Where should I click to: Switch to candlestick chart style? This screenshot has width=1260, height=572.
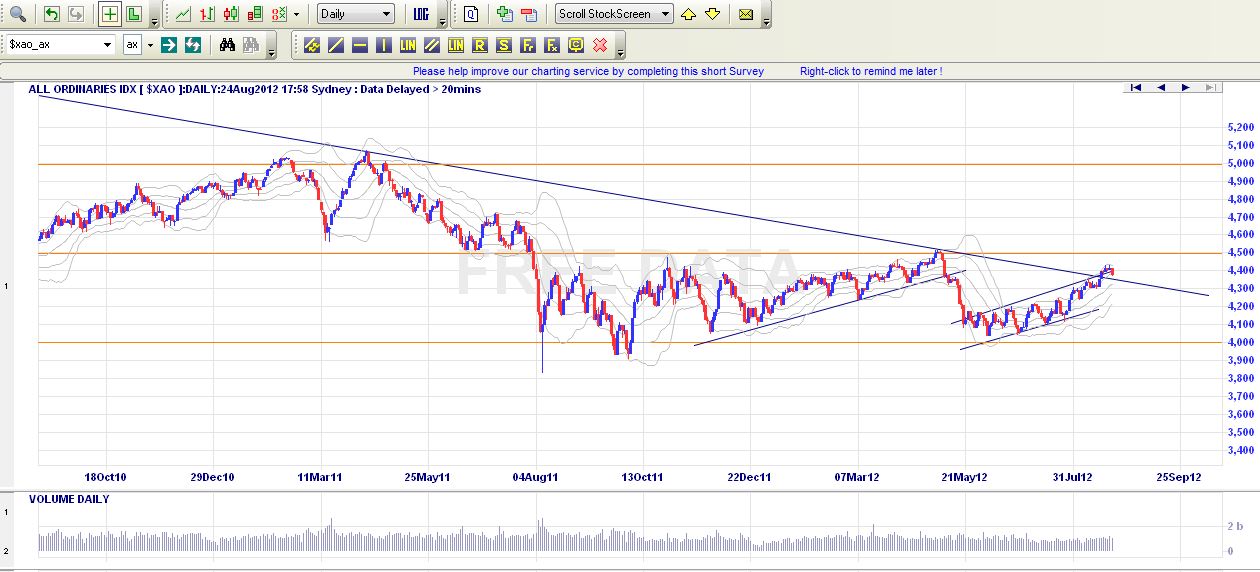(231, 14)
